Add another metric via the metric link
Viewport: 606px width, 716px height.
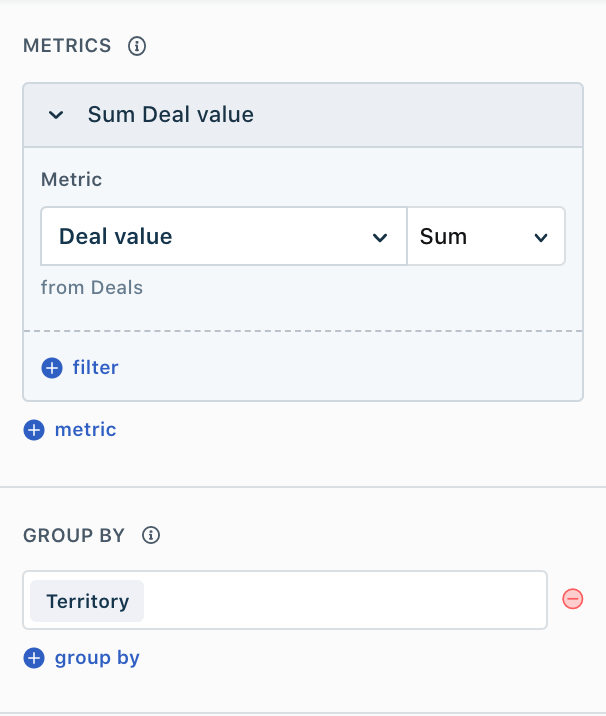pyautogui.click(x=85, y=430)
